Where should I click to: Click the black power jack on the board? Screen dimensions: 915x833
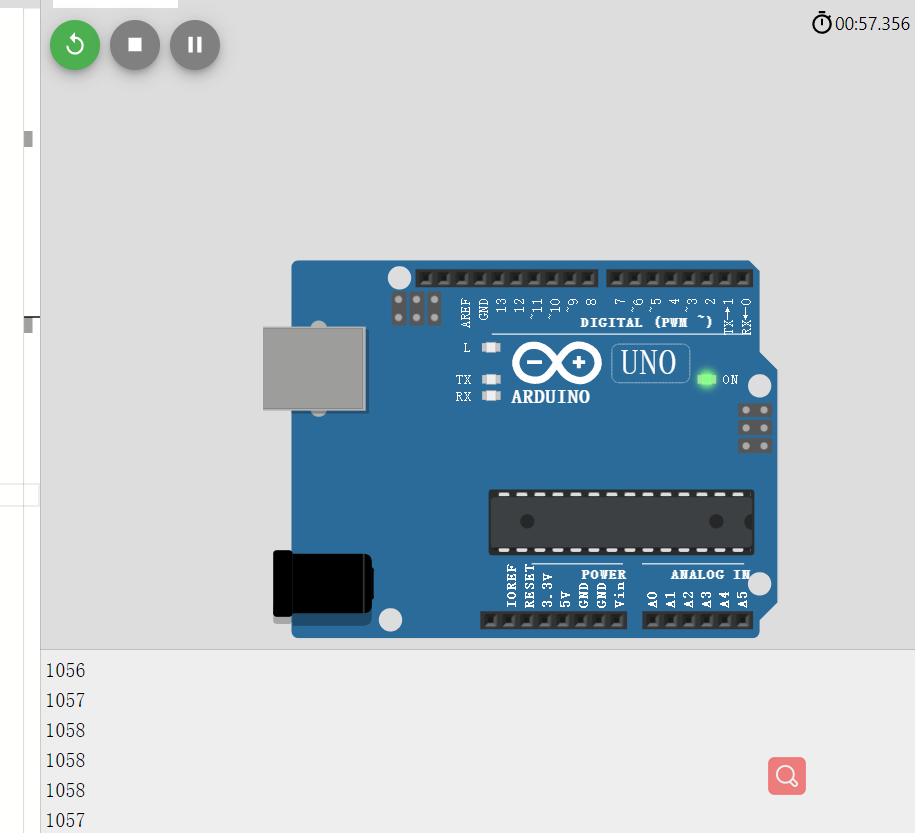(323, 584)
